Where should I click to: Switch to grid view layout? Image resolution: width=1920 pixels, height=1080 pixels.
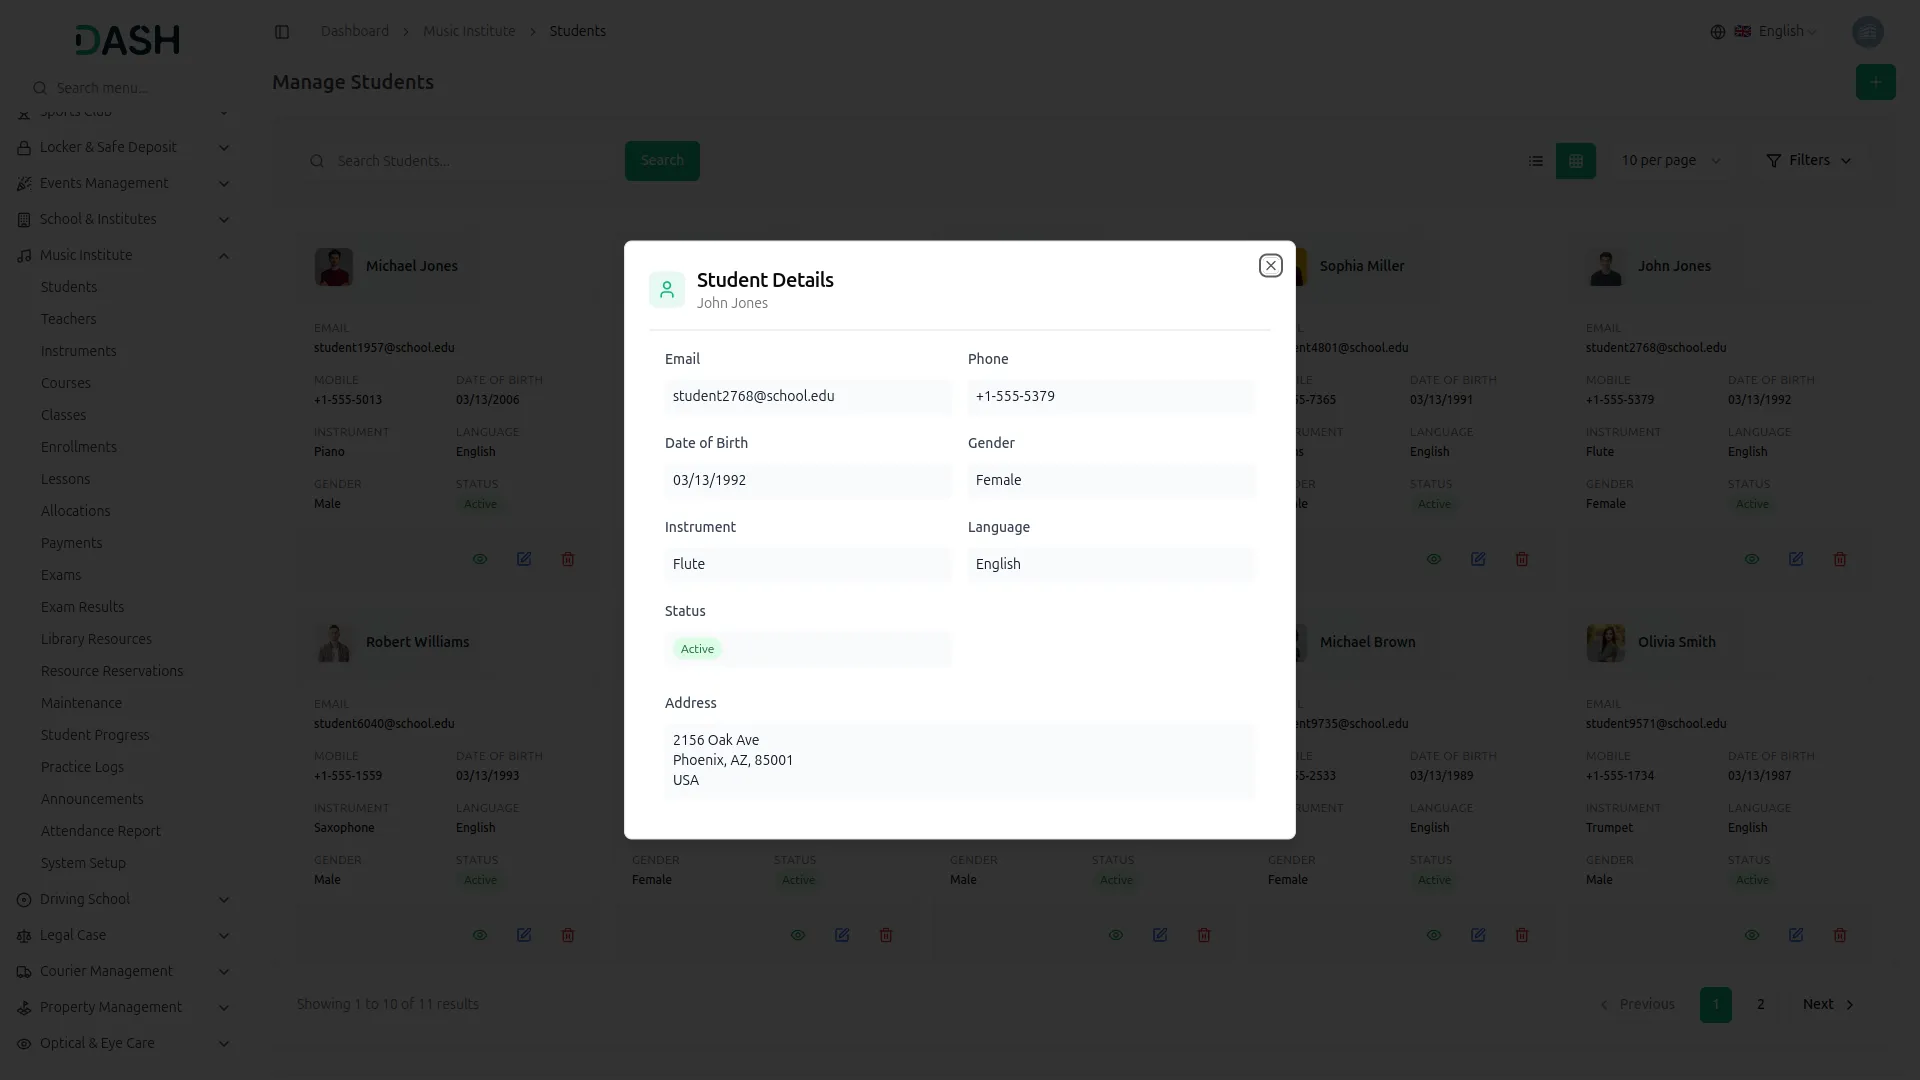pyautogui.click(x=1576, y=161)
